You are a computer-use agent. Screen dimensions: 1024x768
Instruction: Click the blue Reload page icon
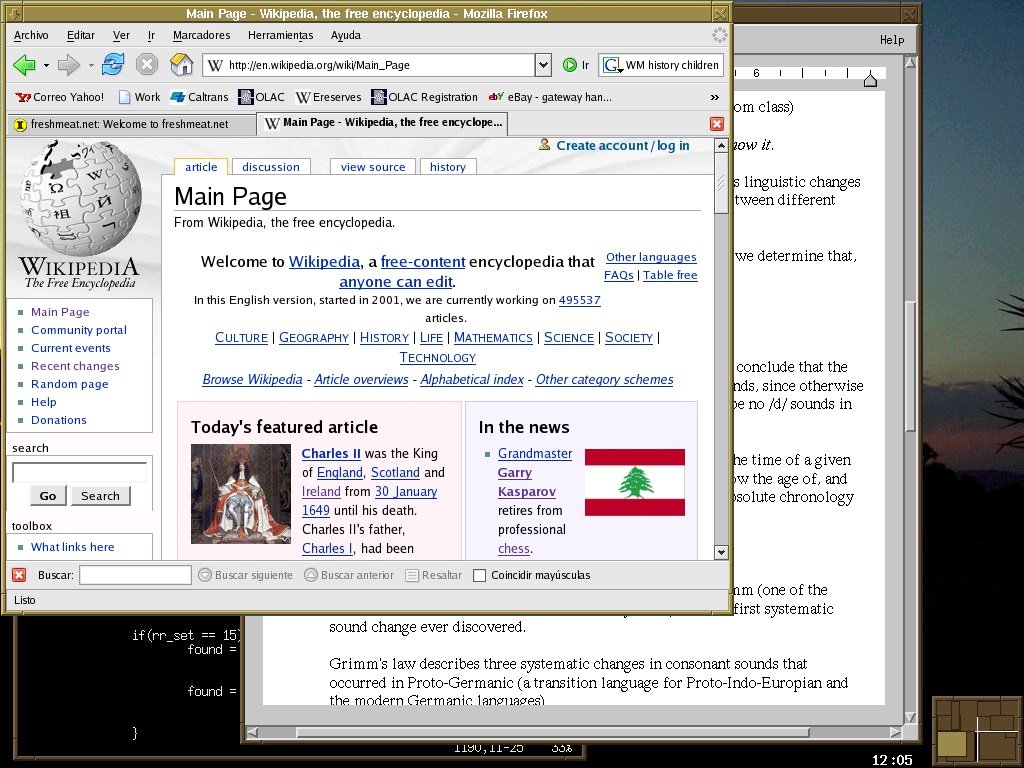pyautogui.click(x=113, y=65)
